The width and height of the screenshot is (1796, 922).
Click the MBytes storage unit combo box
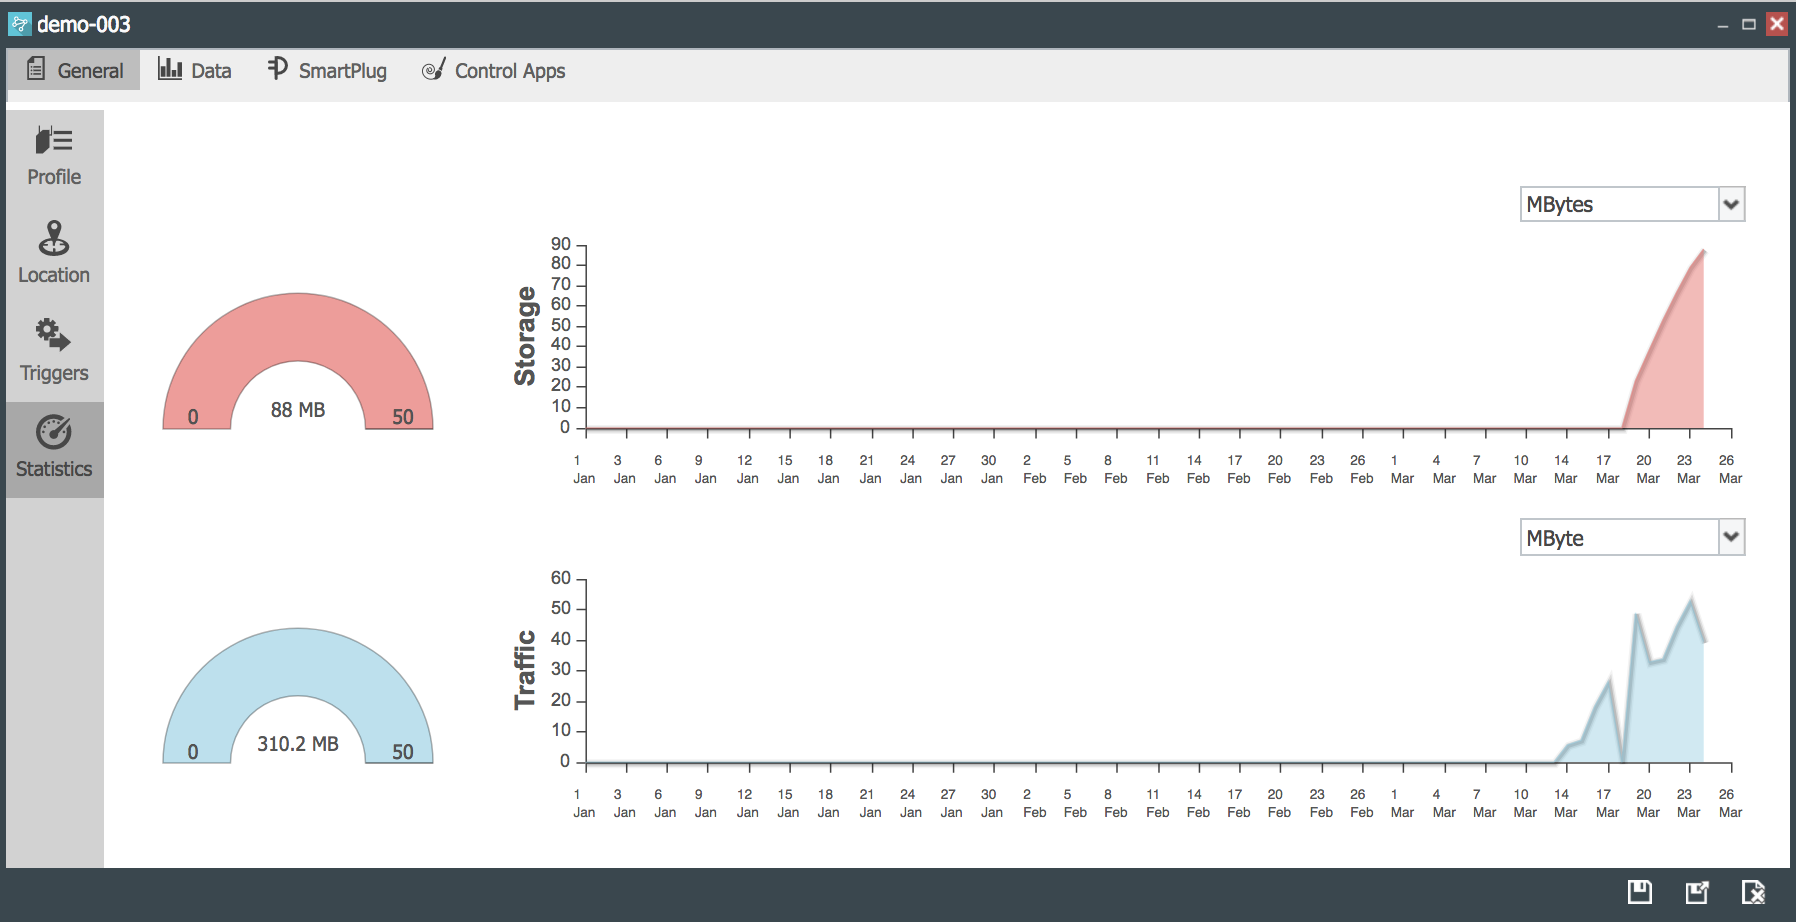[1632, 205]
